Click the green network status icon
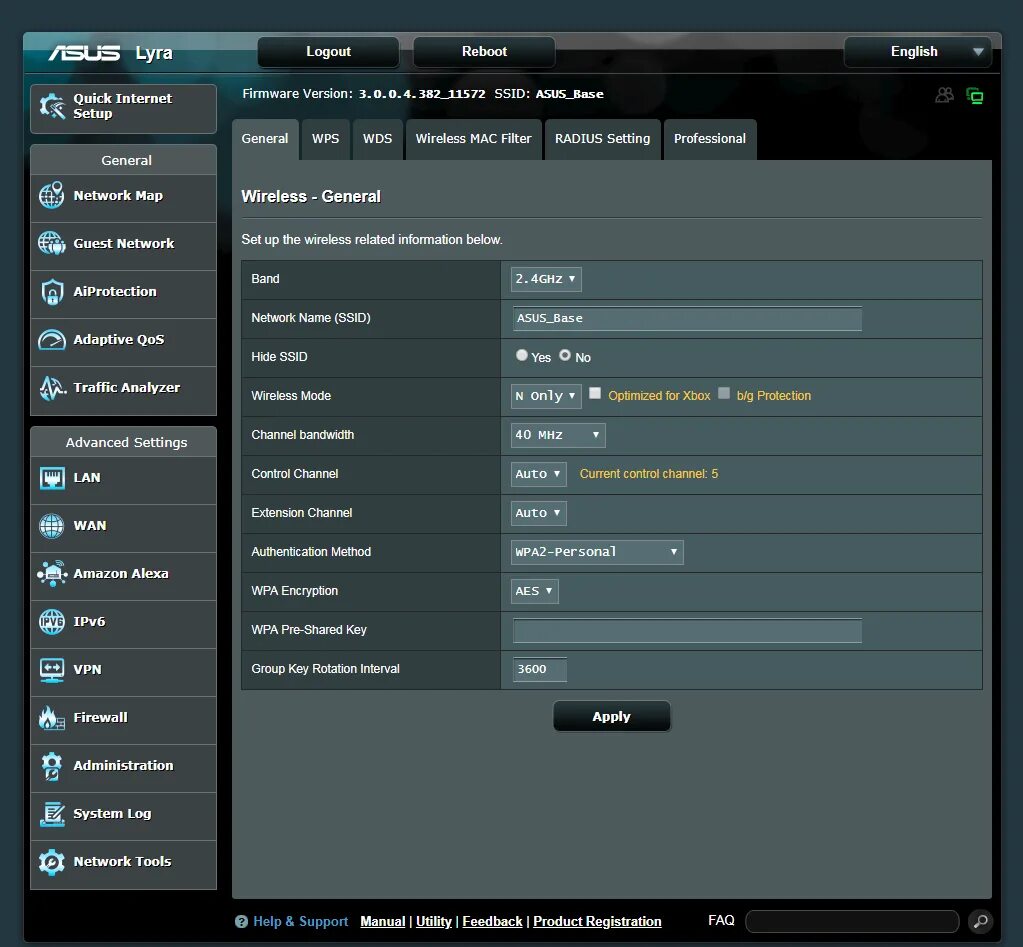 tap(975, 96)
